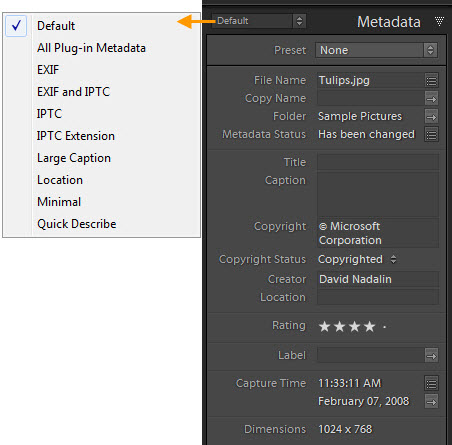Choose EXIF and IPTC from the menu
Image resolution: width=452 pixels, height=445 pixels.
73,92
